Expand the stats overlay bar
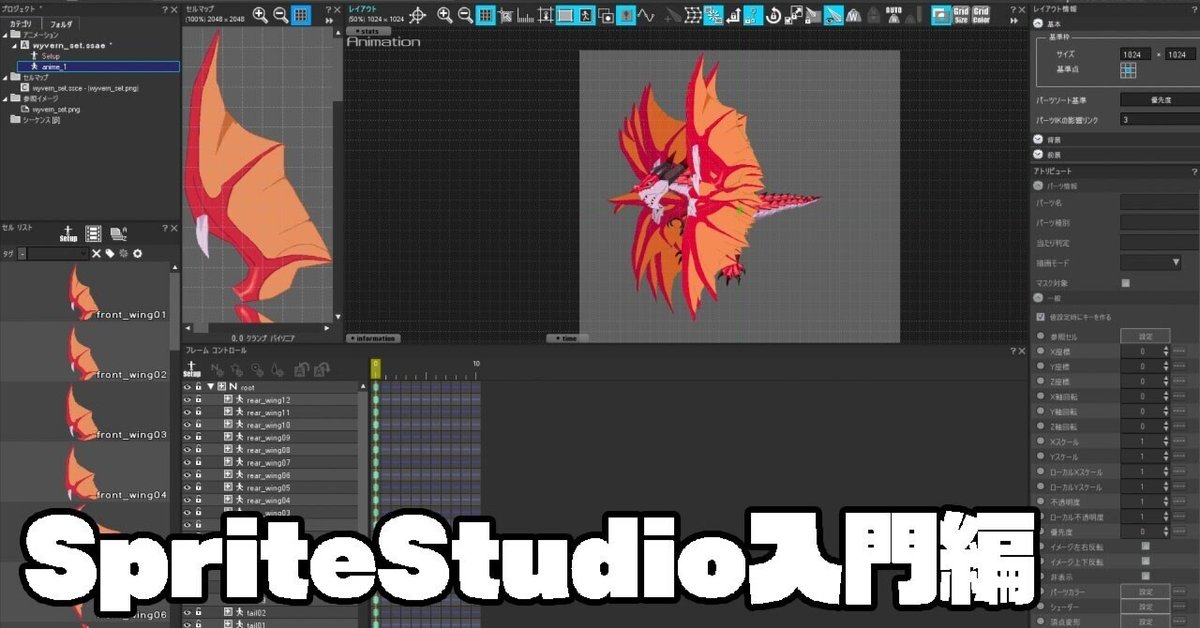Image resolution: width=1200 pixels, height=628 pixels. (x=367, y=32)
